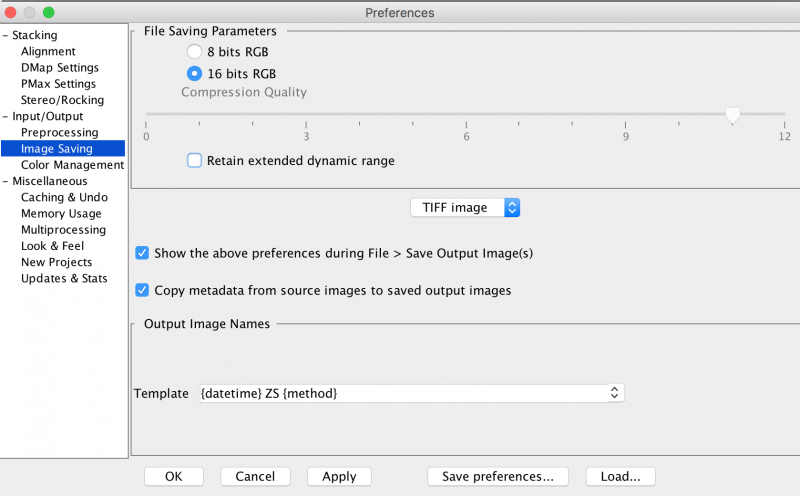This screenshot has width=800, height=496.
Task: Select the 16 bits RGB option
Action: (194, 73)
